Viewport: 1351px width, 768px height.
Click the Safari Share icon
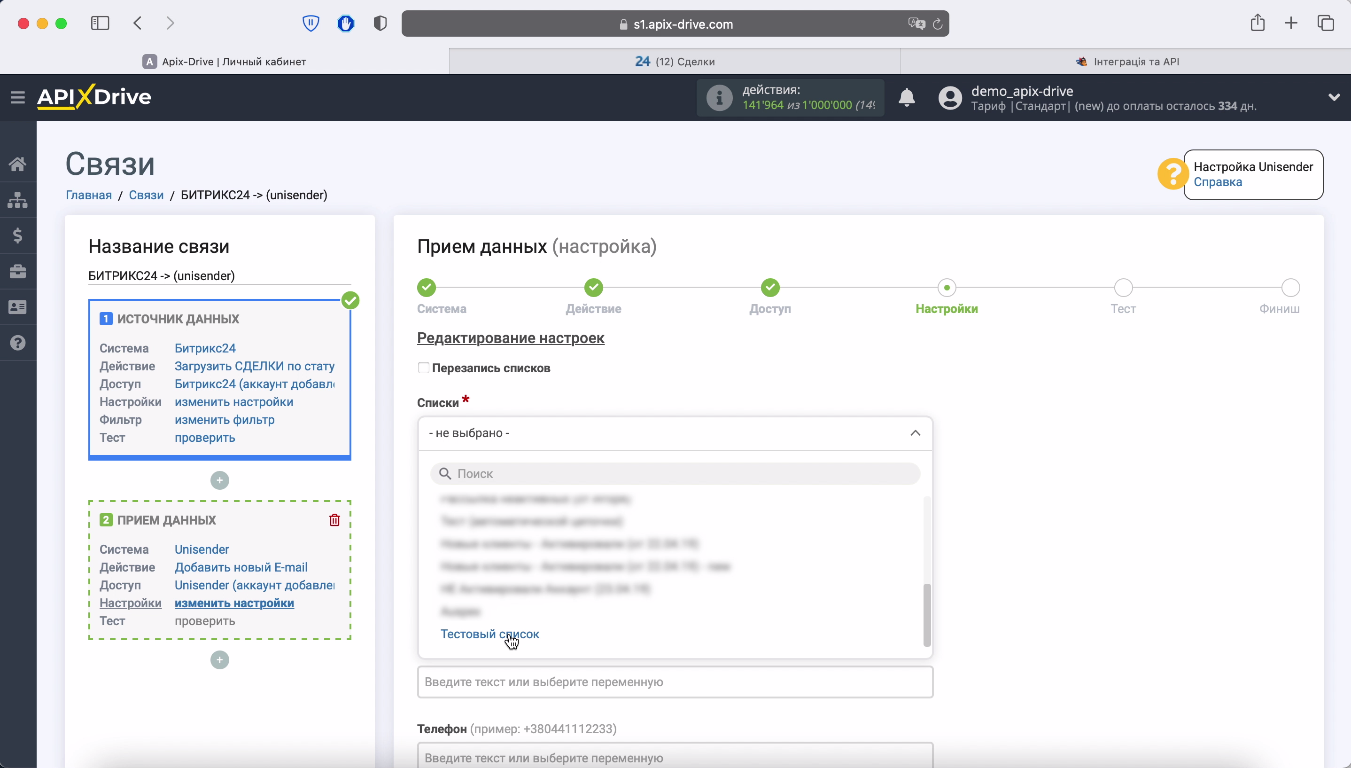click(1258, 23)
